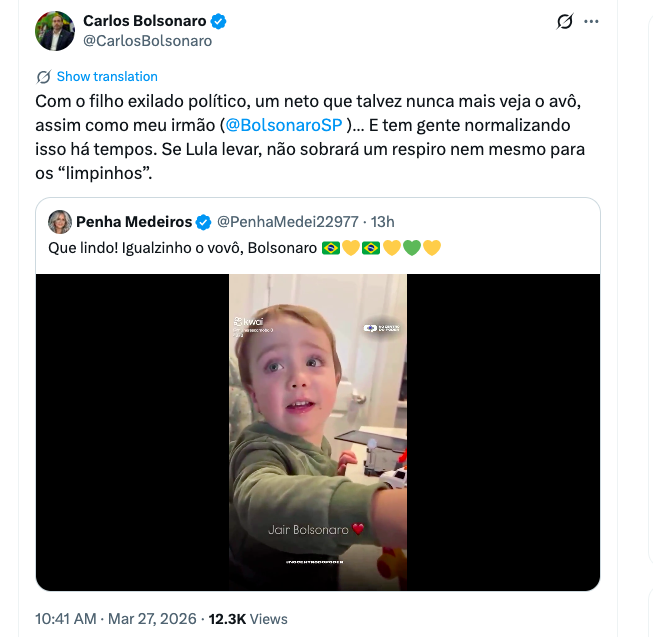The height and width of the screenshot is (637, 653).
Task: Play the quoted video of the child
Action: 318,430
